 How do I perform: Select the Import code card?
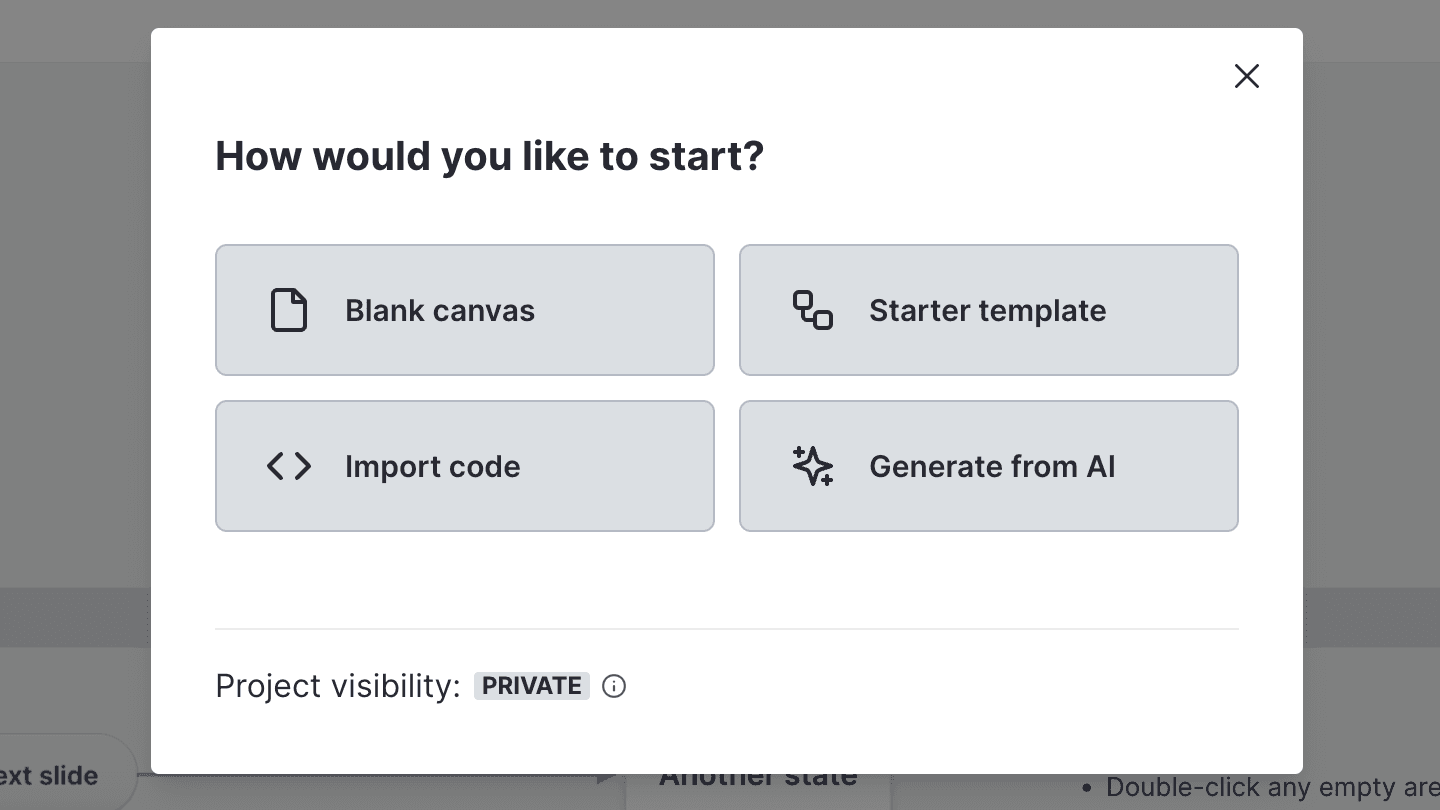tap(464, 466)
